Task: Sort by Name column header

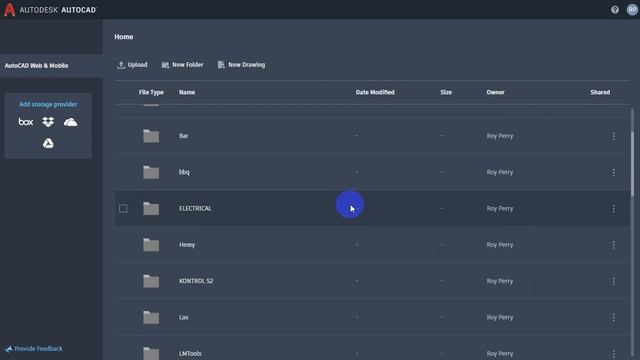Action: coord(187,92)
